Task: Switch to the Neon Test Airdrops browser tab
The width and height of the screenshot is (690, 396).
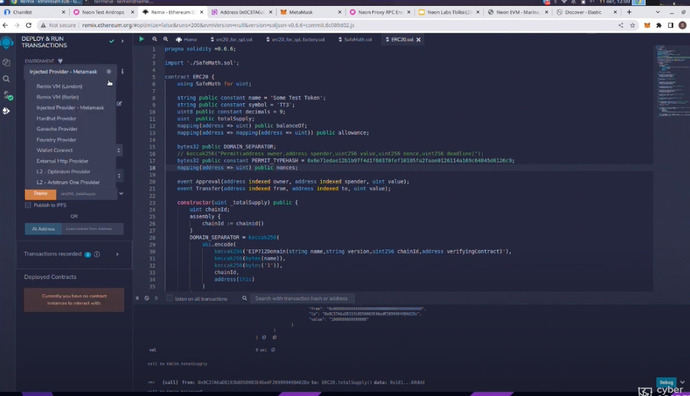Action: click(x=103, y=12)
